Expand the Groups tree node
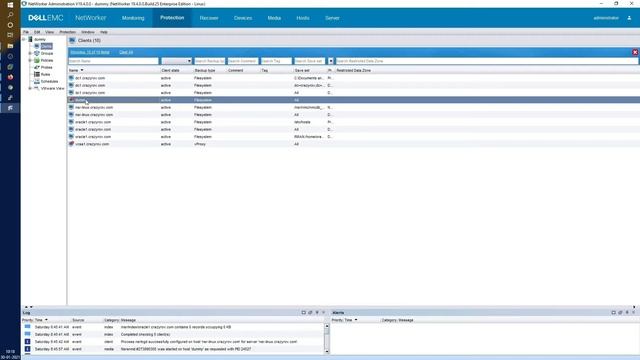640x360 pixels. click(x=30, y=53)
